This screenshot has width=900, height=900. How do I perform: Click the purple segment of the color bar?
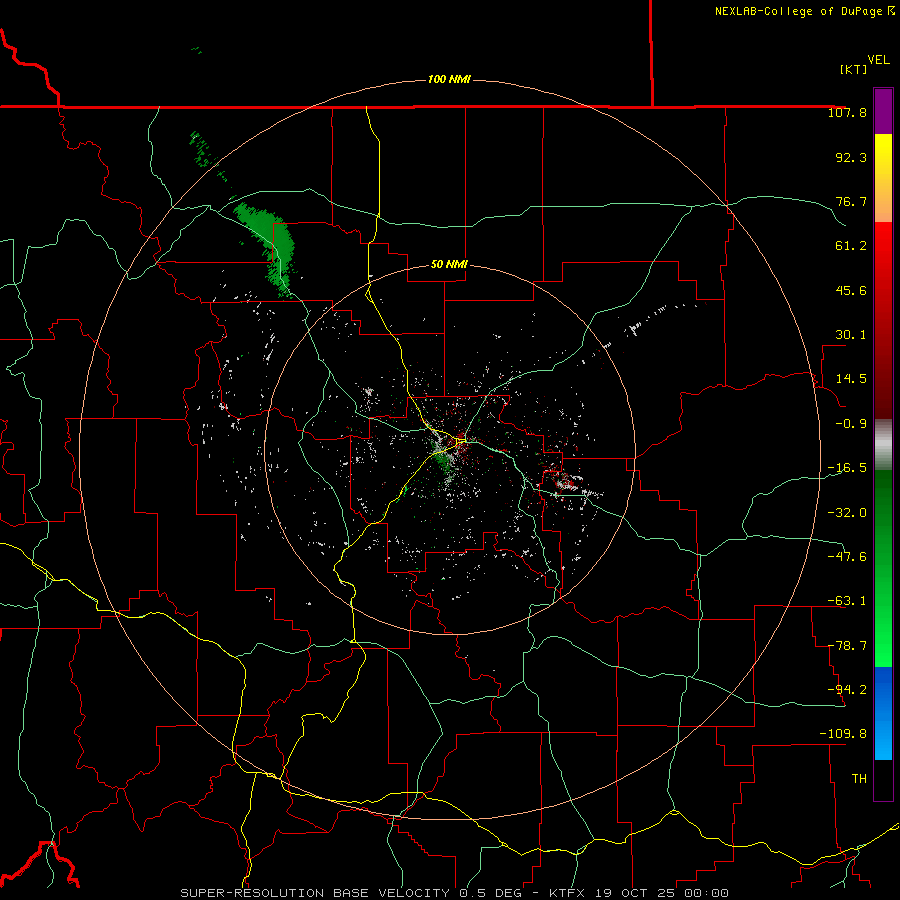point(883,112)
